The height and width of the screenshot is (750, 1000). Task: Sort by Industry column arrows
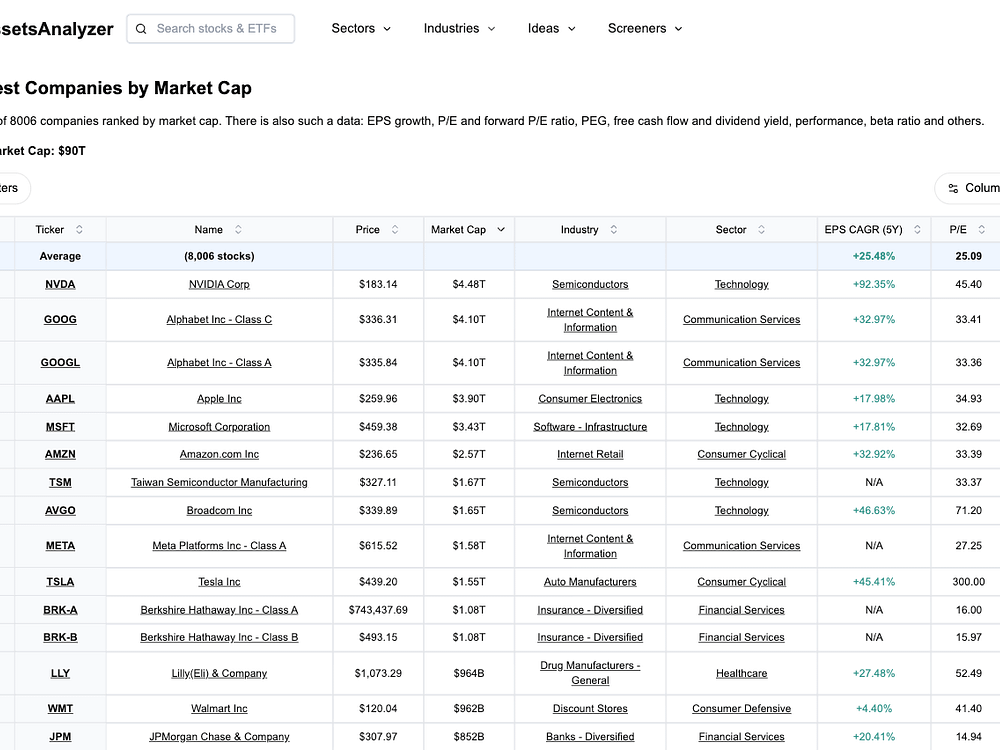tap(614, 230)
